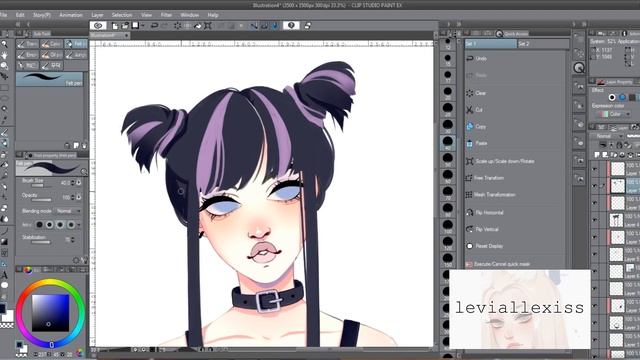The height and width of the screenshot is (360, 640).
Task: Click Mesh Transformation in Quick Access
Action: click(x=495, y=195)
